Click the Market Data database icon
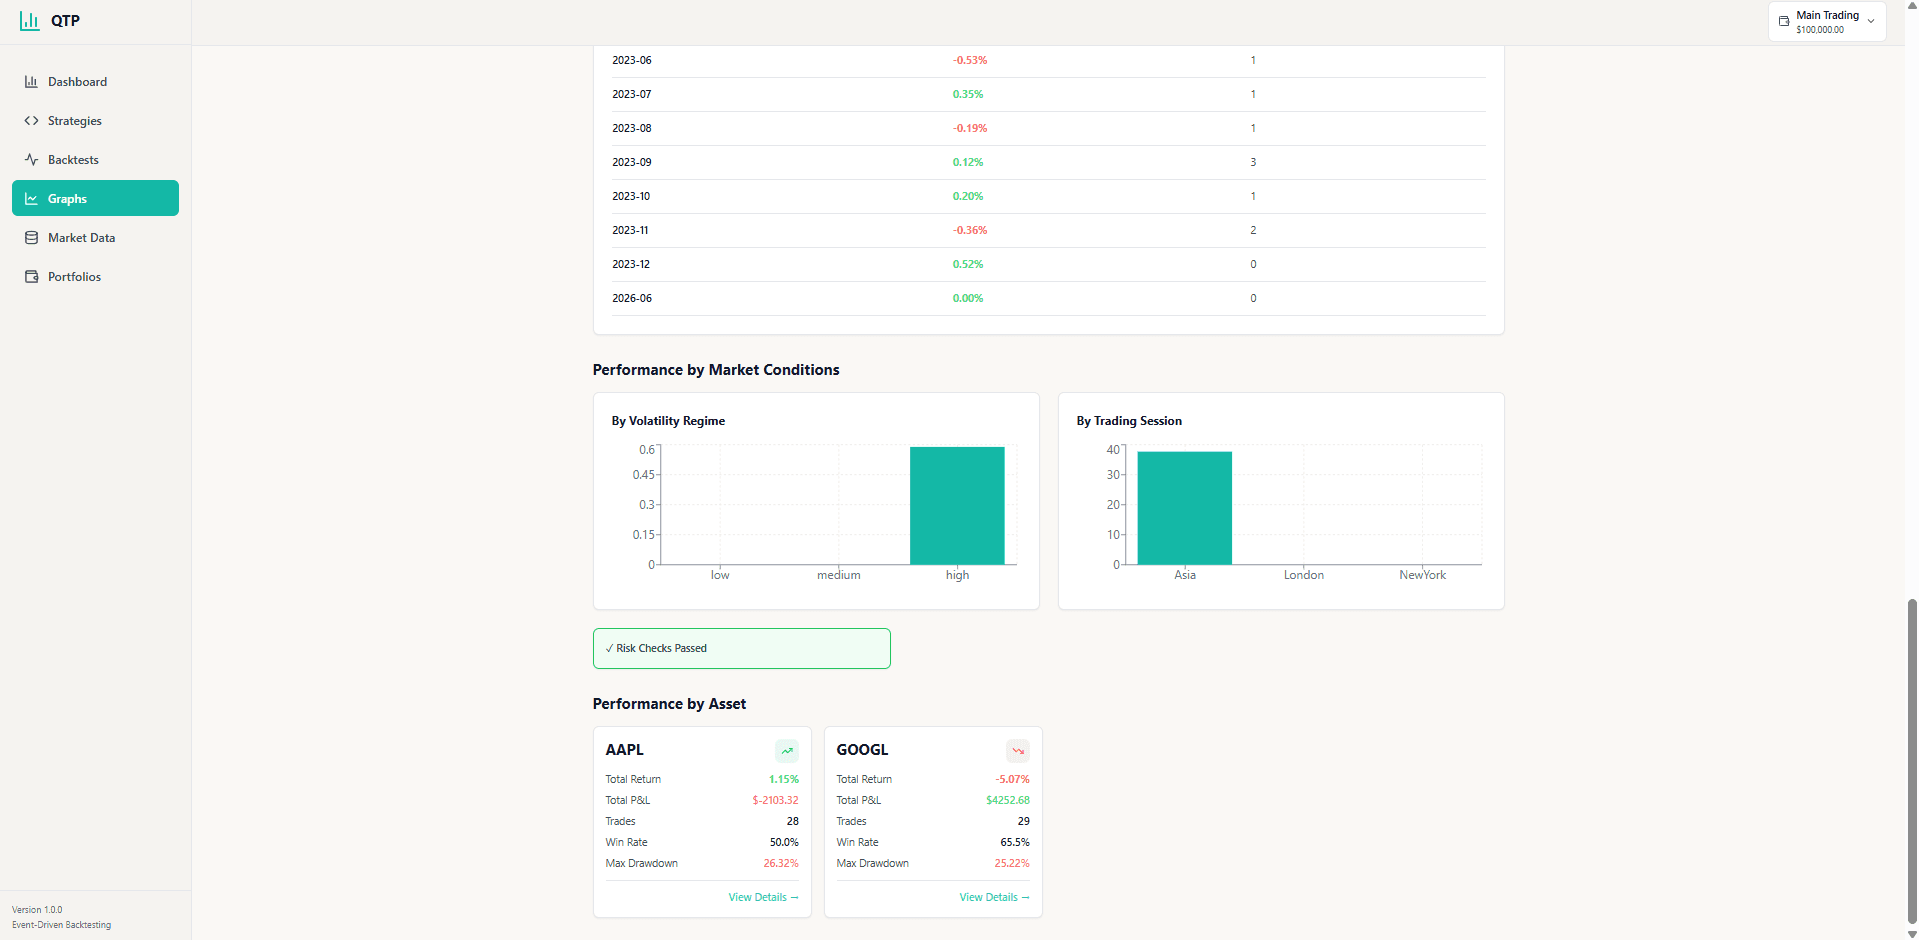 (31, 238)
